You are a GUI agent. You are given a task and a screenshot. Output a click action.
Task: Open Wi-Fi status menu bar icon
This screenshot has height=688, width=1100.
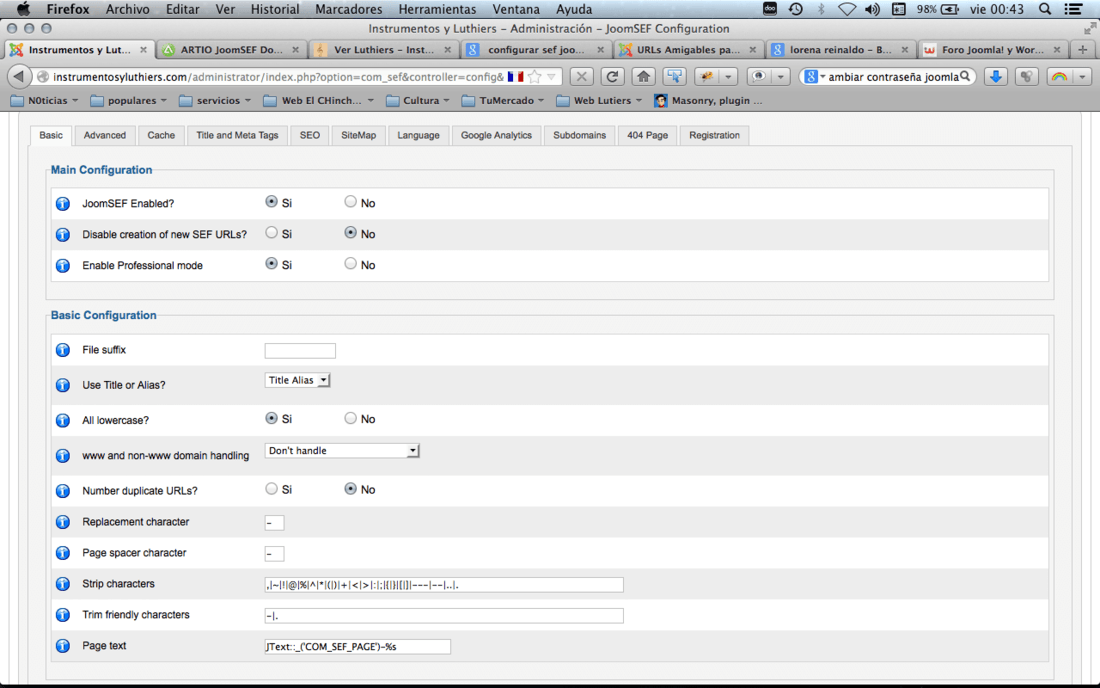click(x=847, y=9)
